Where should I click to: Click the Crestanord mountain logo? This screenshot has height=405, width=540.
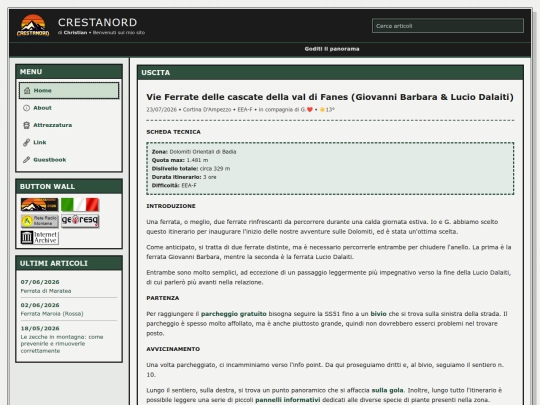[33, 25]
